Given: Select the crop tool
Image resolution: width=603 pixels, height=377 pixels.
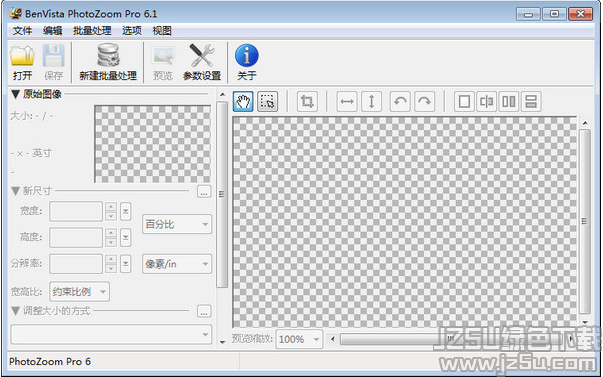Looking at the screenshot, I should pyautogui.click(x=307, y=102).
